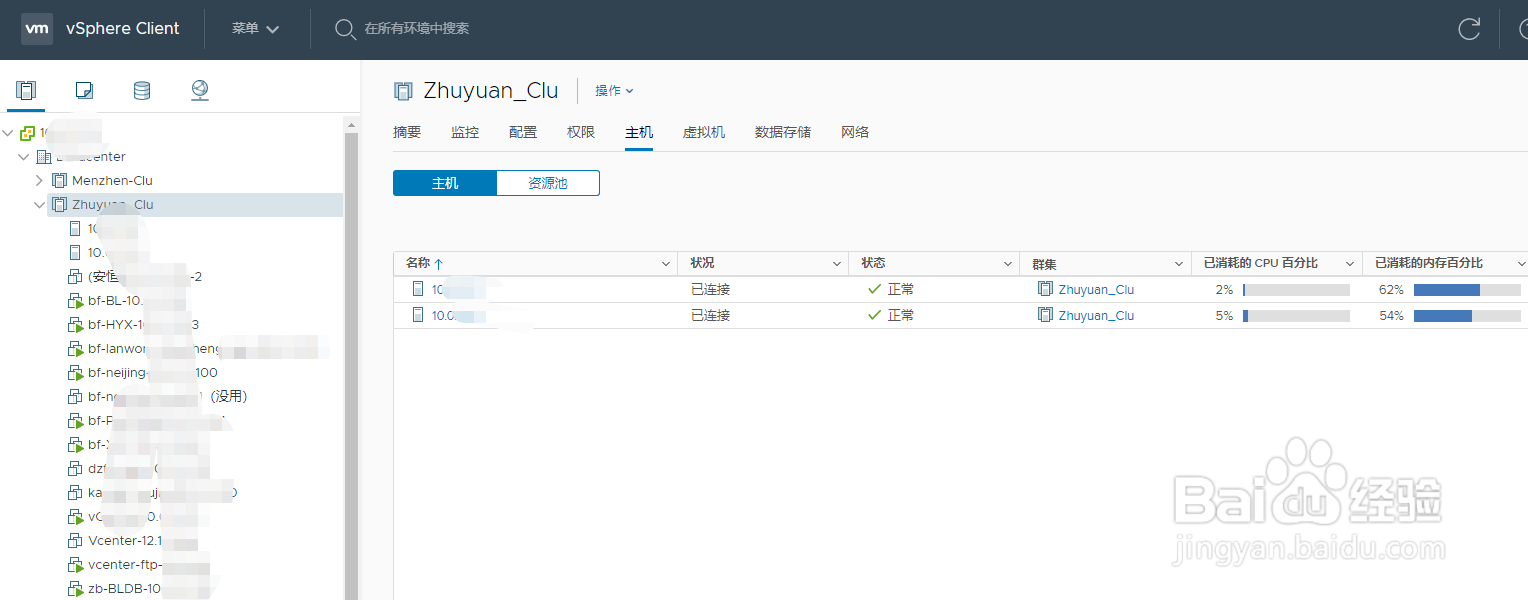Image resolution: width=1528 pixels, height=600 pixels.
Task: Open Zhuyuan_Clu link in second row
Action: pos(1096,315)
